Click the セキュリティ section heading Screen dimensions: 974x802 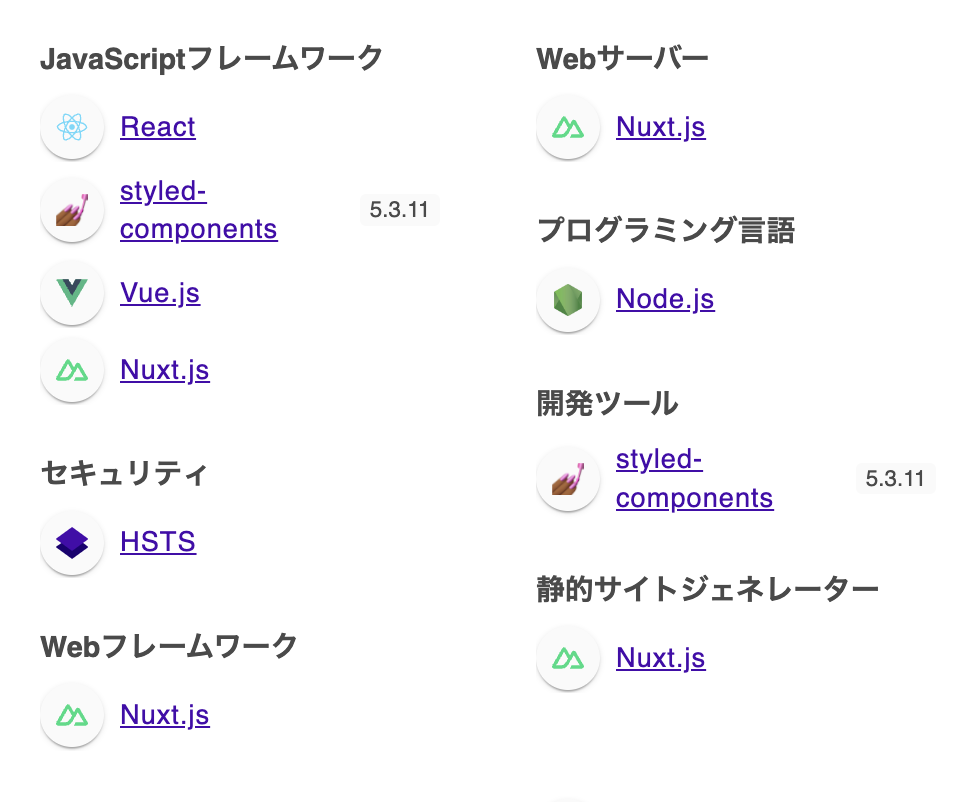(122, 474)
